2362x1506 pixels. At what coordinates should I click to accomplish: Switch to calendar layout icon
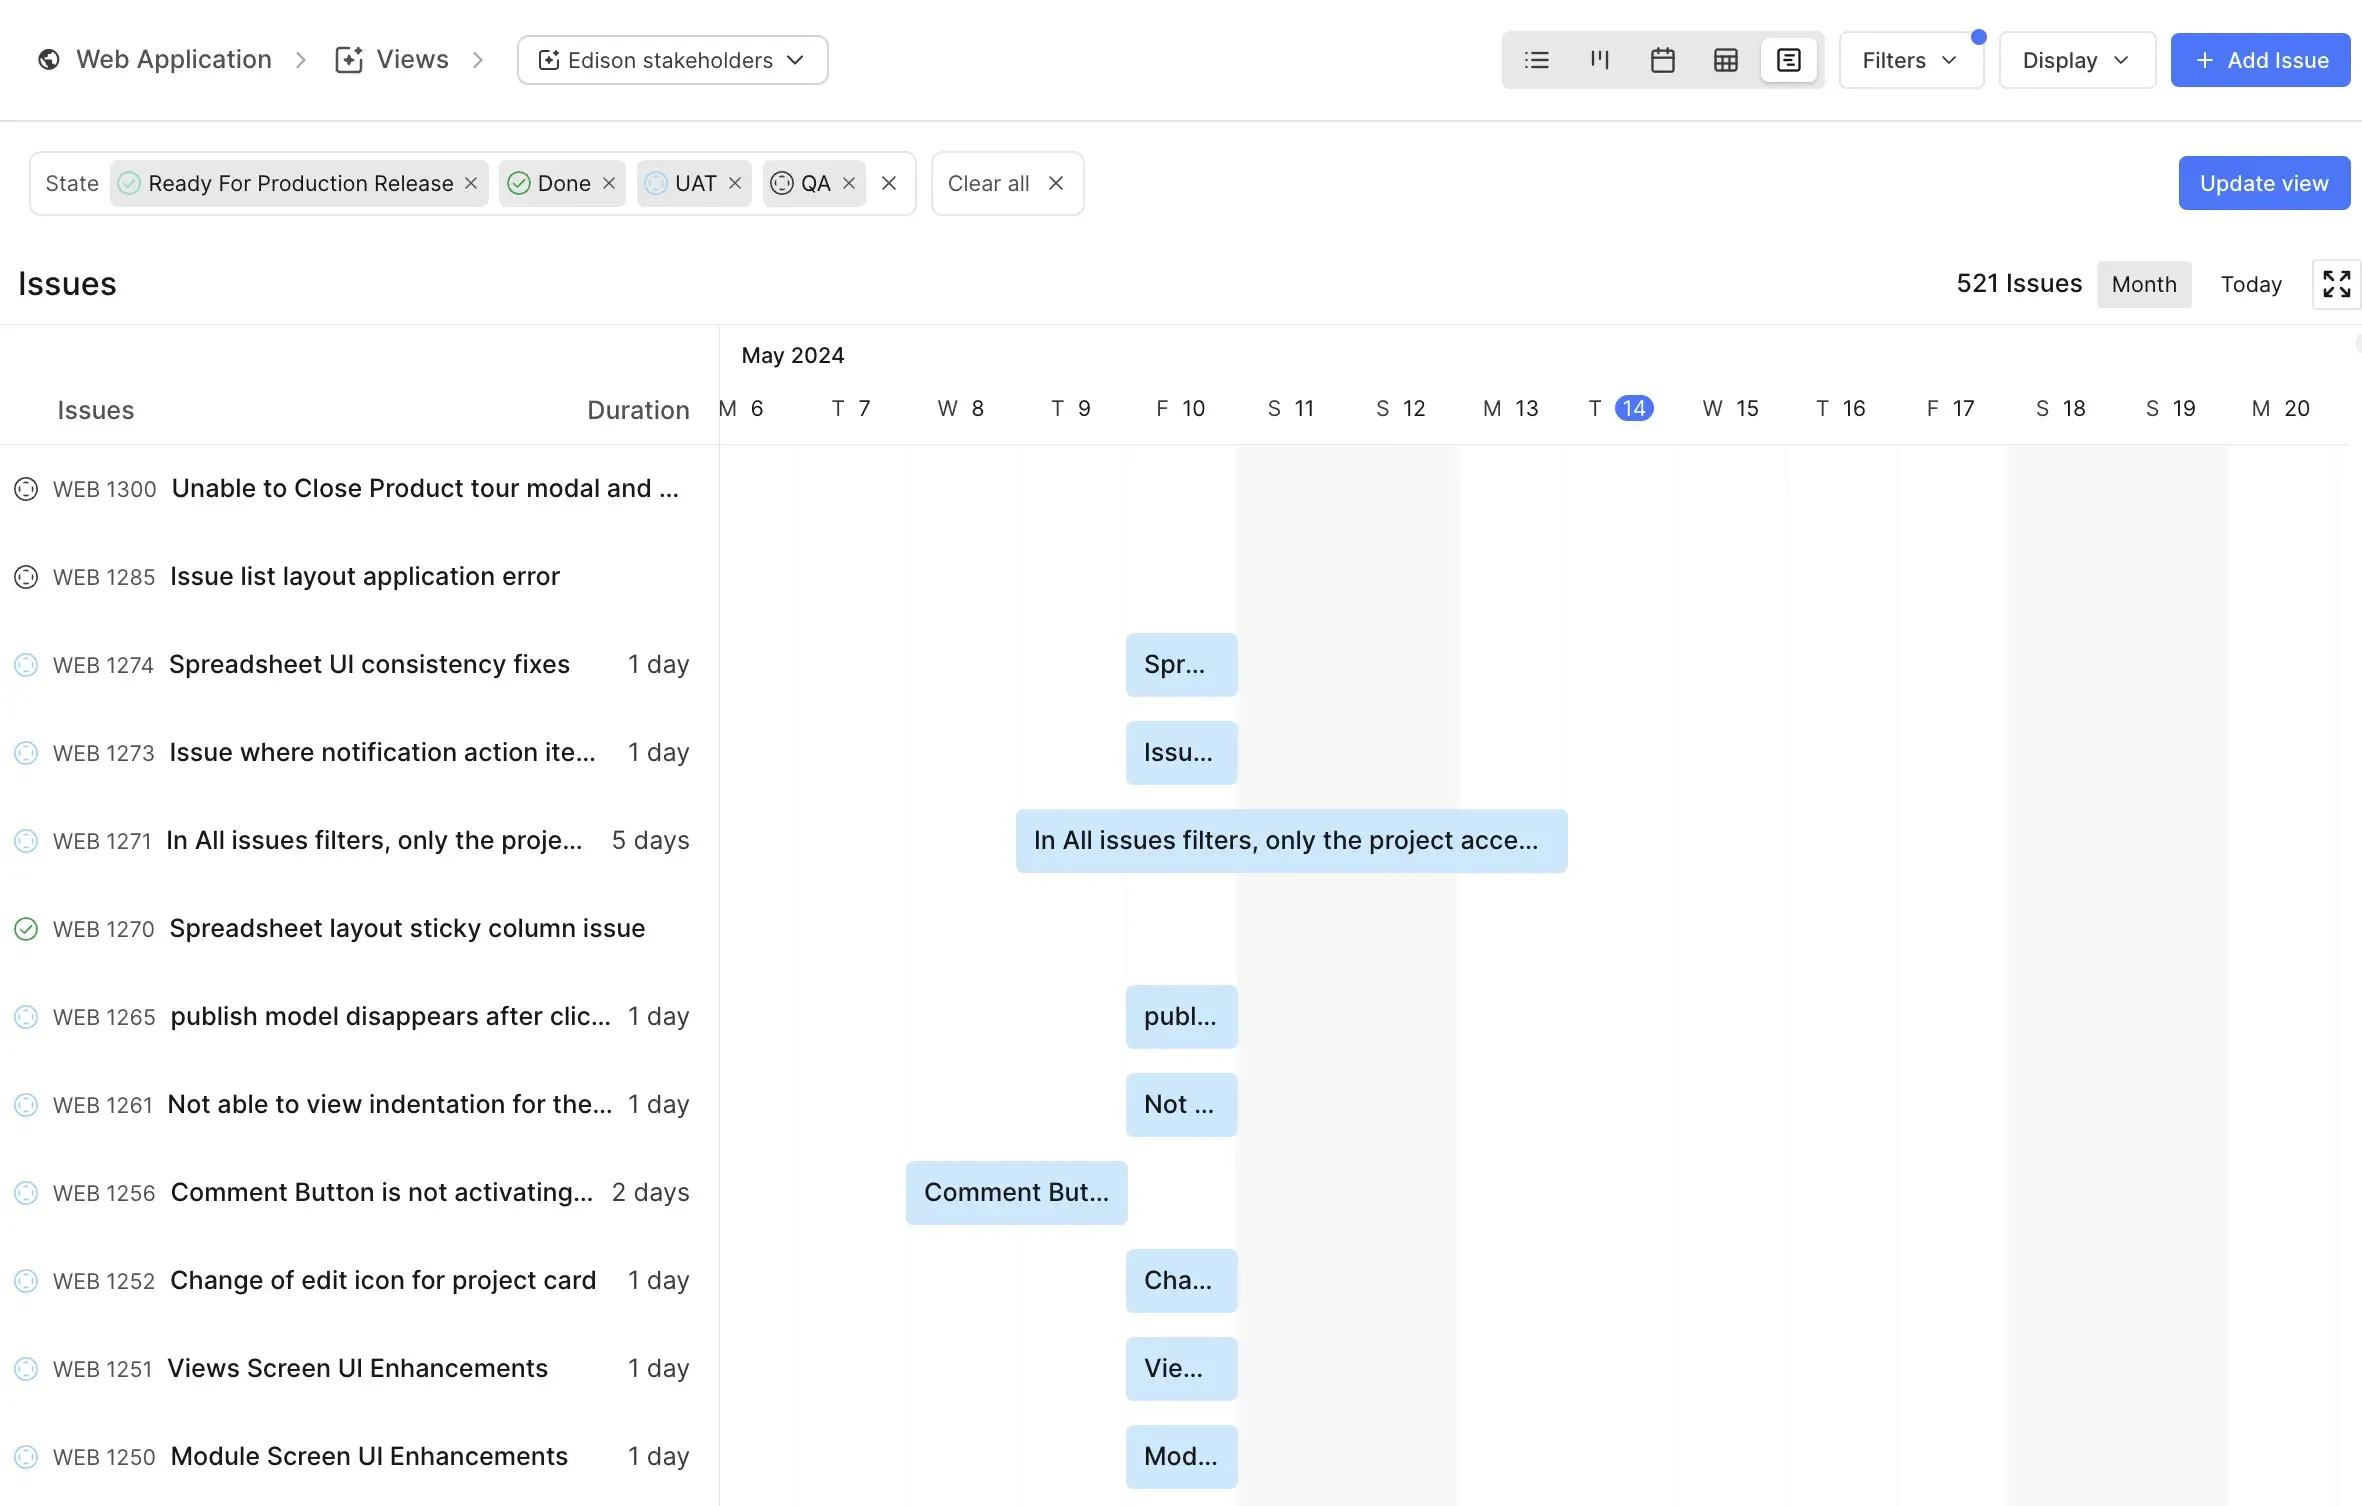[x=1663, y=60]
